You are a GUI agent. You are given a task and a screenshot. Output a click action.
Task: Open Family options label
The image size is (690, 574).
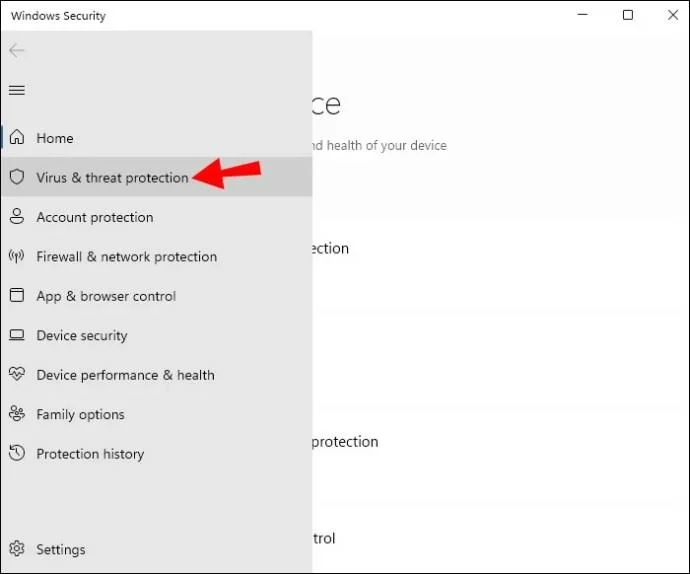81,415
